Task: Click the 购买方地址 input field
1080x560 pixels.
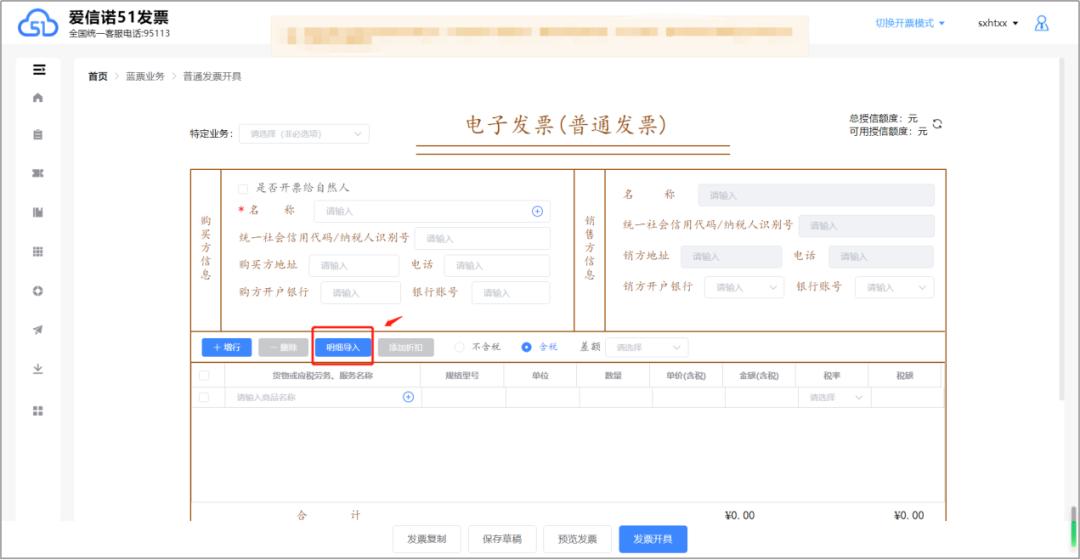Action: click(354, 265)
